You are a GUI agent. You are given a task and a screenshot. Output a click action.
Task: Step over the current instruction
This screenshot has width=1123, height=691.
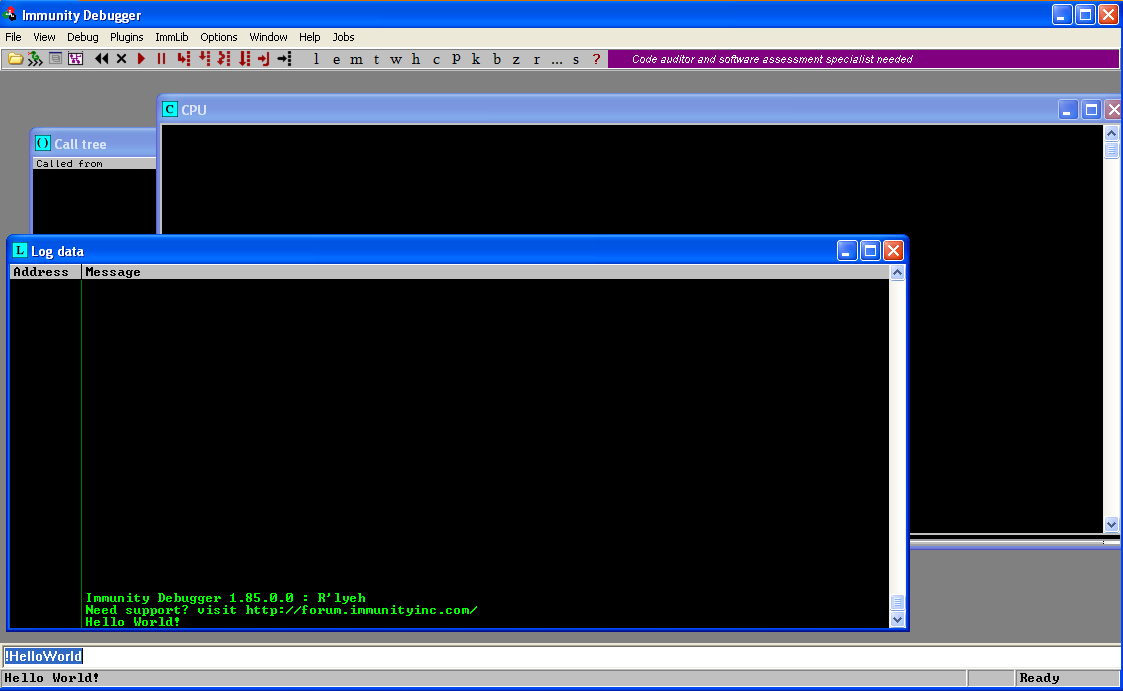coord(202,58)
